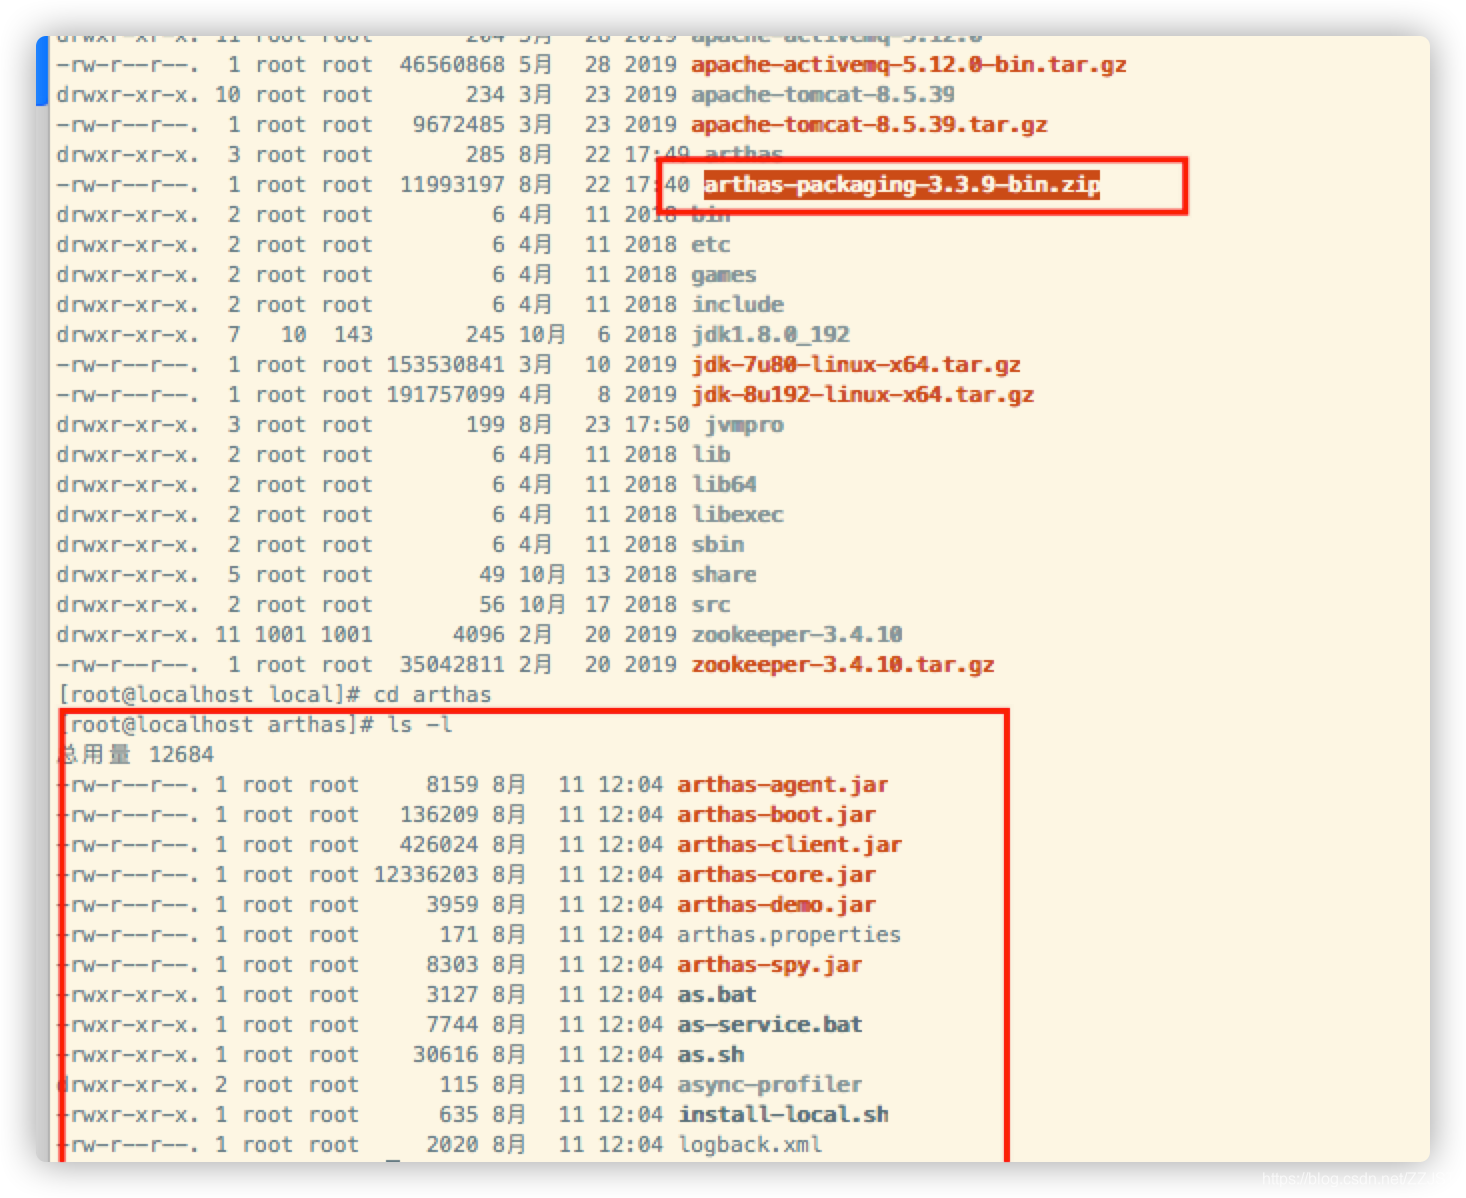Viewport: 1466px width, 1198px height.
Task: Select apache-activemq-5.12.0-bin.tar.gz file name
Action: pos(908,65)
